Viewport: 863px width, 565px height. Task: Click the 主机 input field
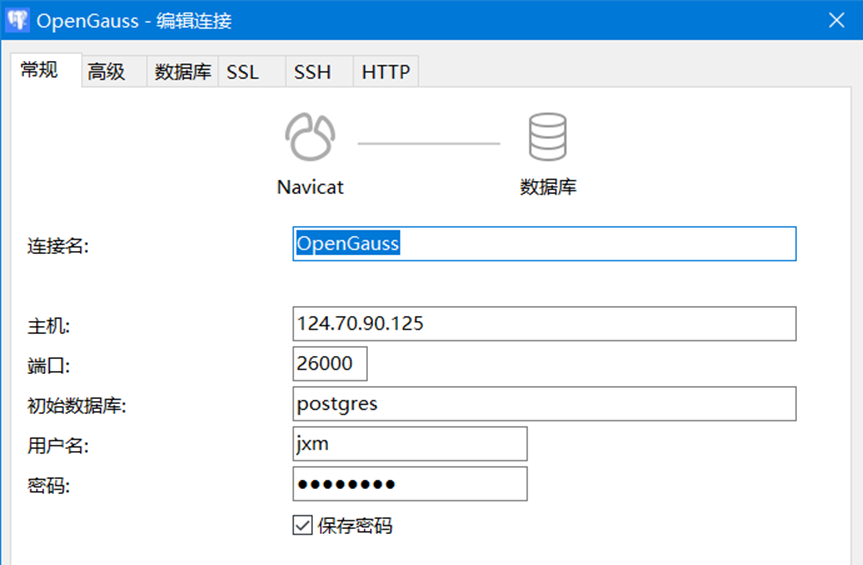[x=544, y=323]
